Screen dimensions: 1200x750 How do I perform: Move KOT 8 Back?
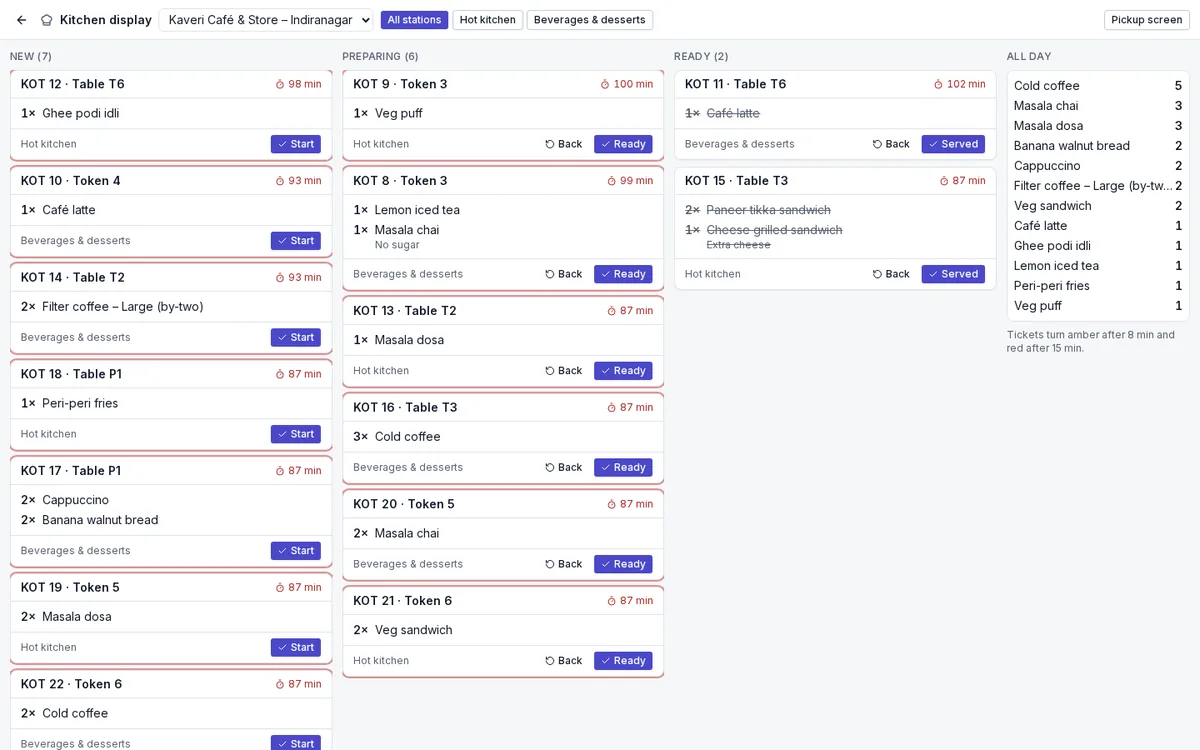coord(564,274)
